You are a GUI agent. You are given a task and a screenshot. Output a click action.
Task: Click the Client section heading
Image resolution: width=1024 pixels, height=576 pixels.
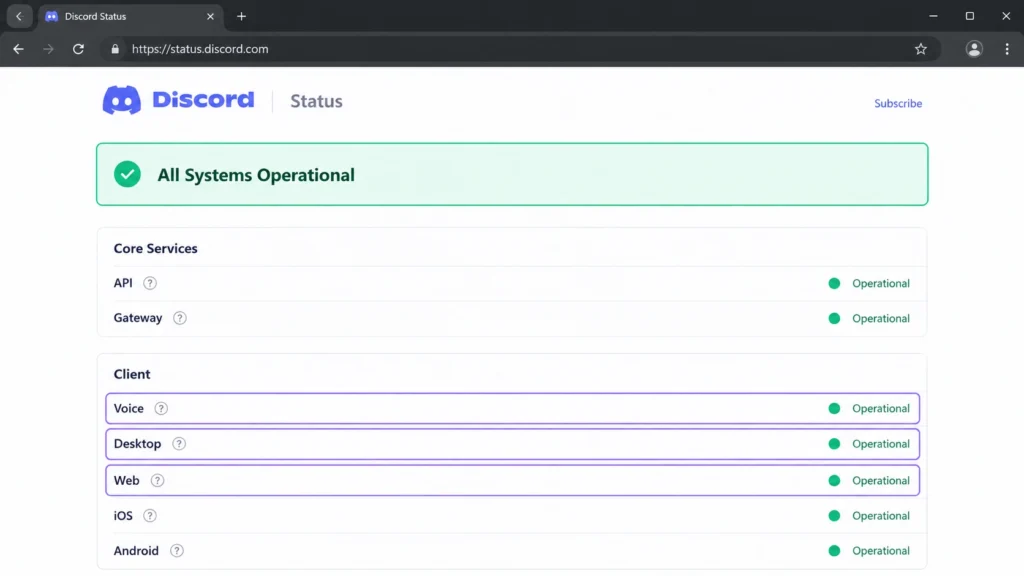pos(132,374)
